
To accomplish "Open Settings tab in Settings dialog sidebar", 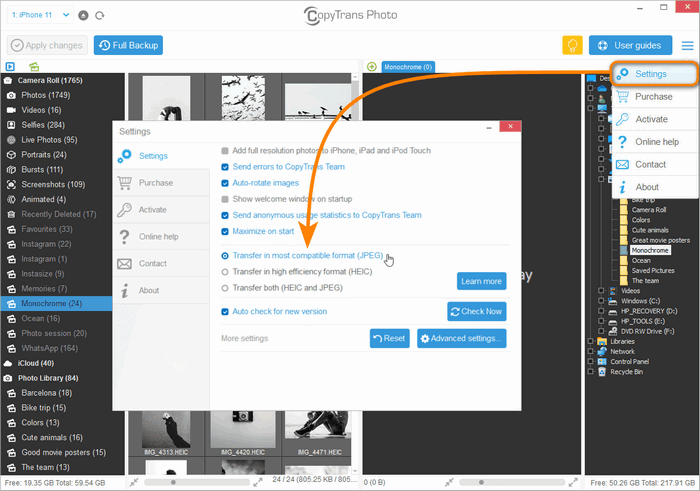I will point(161,156).
